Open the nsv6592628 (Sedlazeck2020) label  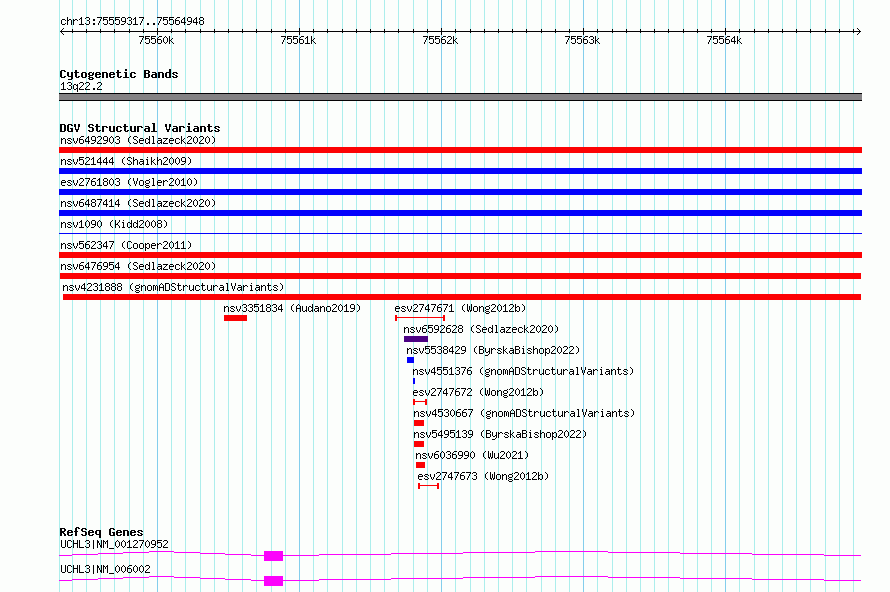[x=481, y=329]
